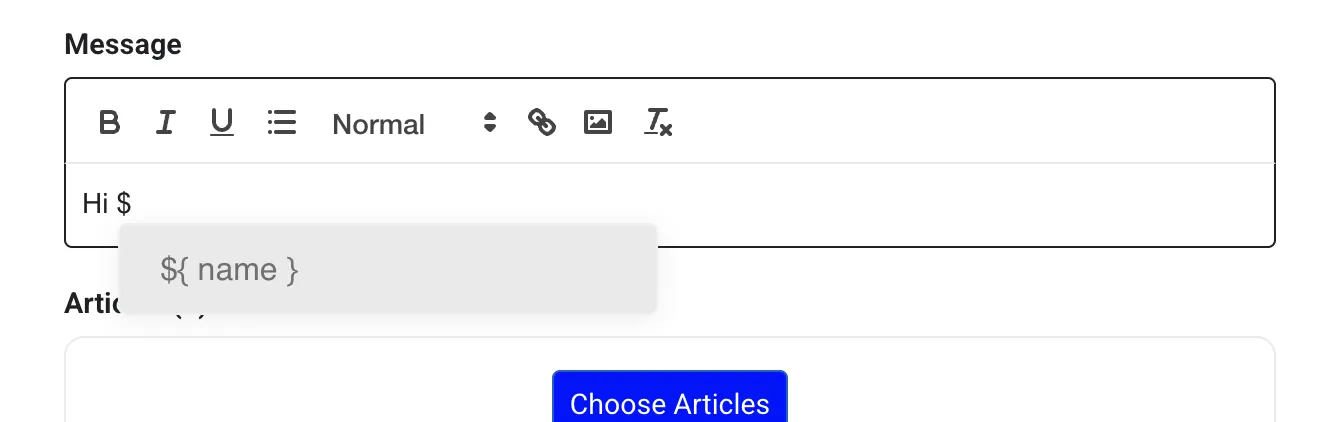
Task: Click the partially hidden Articles section label
Action: pyautogui.click(x=90, y=303)
